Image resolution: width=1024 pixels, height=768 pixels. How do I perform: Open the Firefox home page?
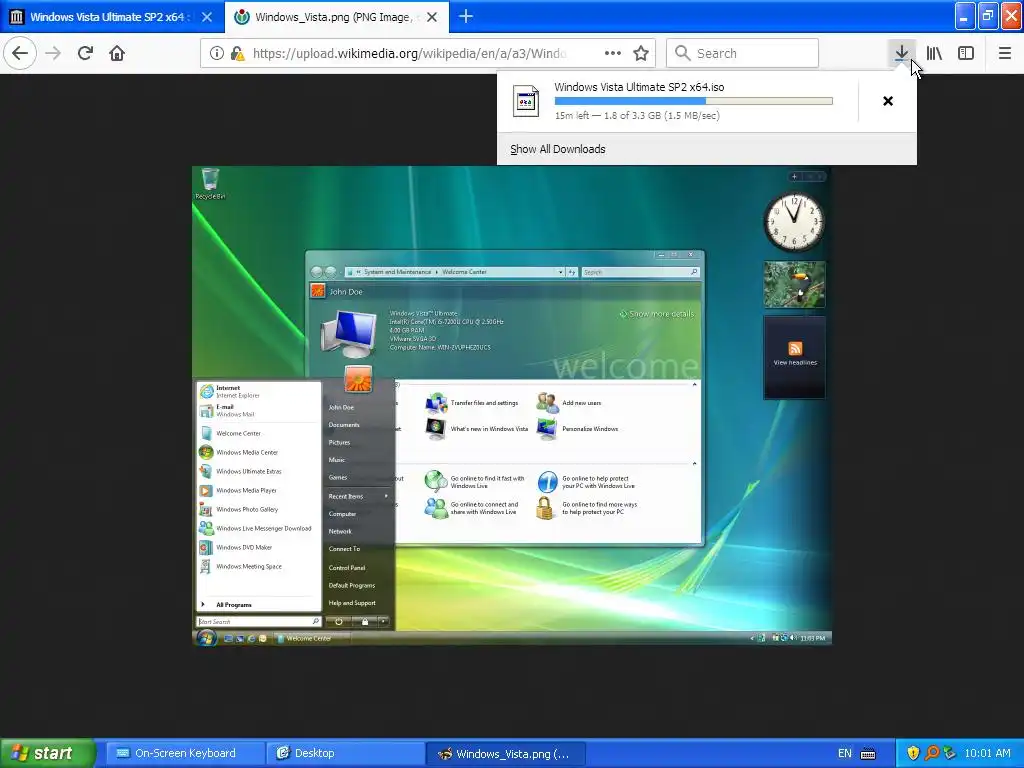[x=117, y=53]
